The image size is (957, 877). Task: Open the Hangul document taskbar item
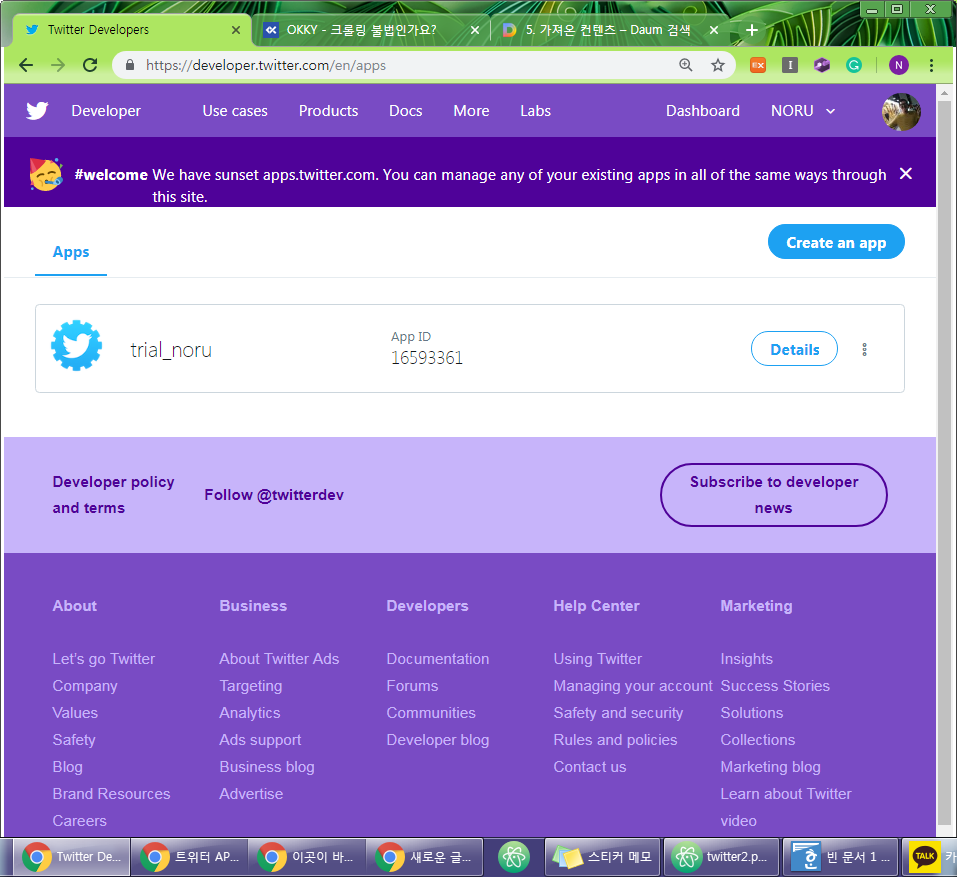[840, 857]
